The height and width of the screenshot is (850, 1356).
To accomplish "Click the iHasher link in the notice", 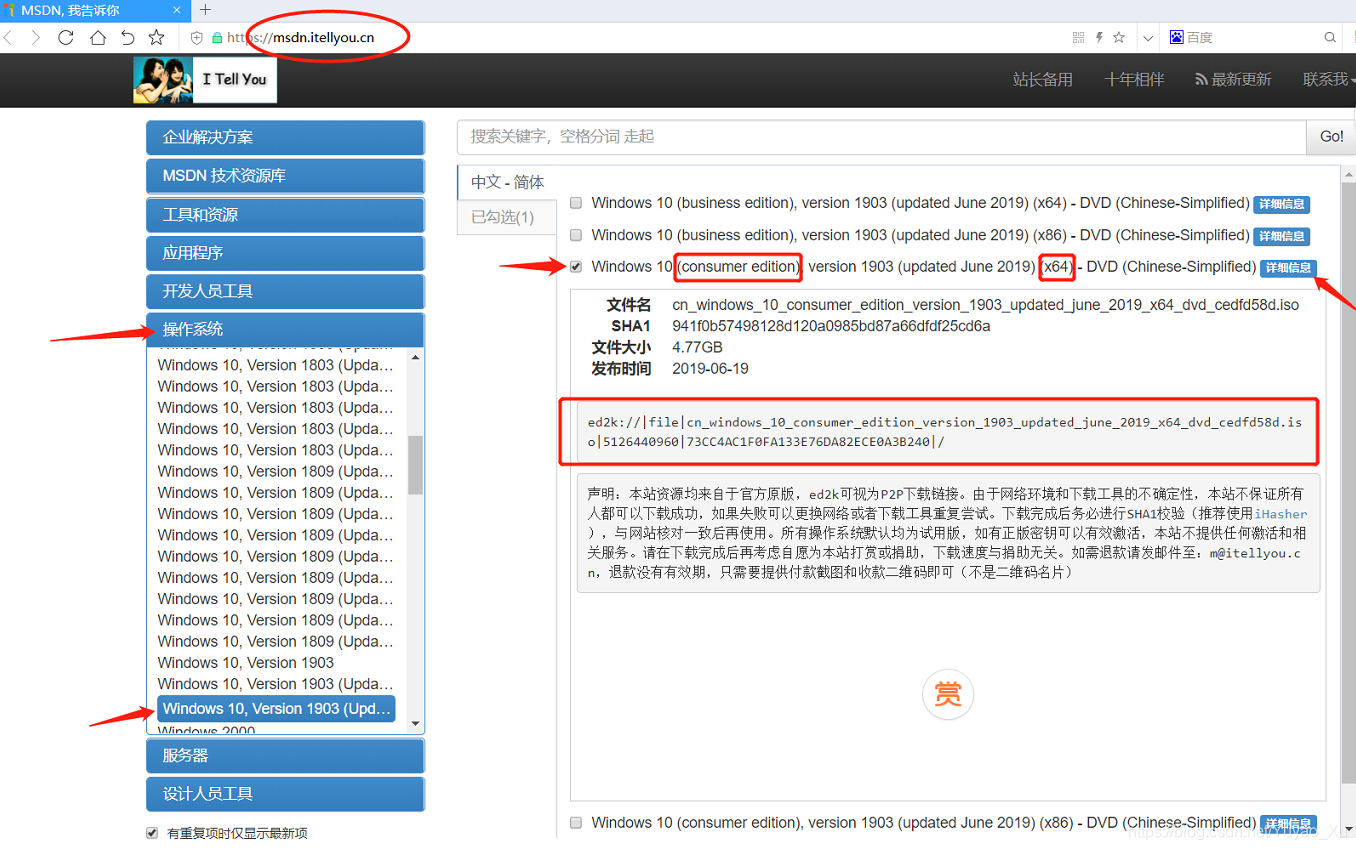I will coord(1281,514).
